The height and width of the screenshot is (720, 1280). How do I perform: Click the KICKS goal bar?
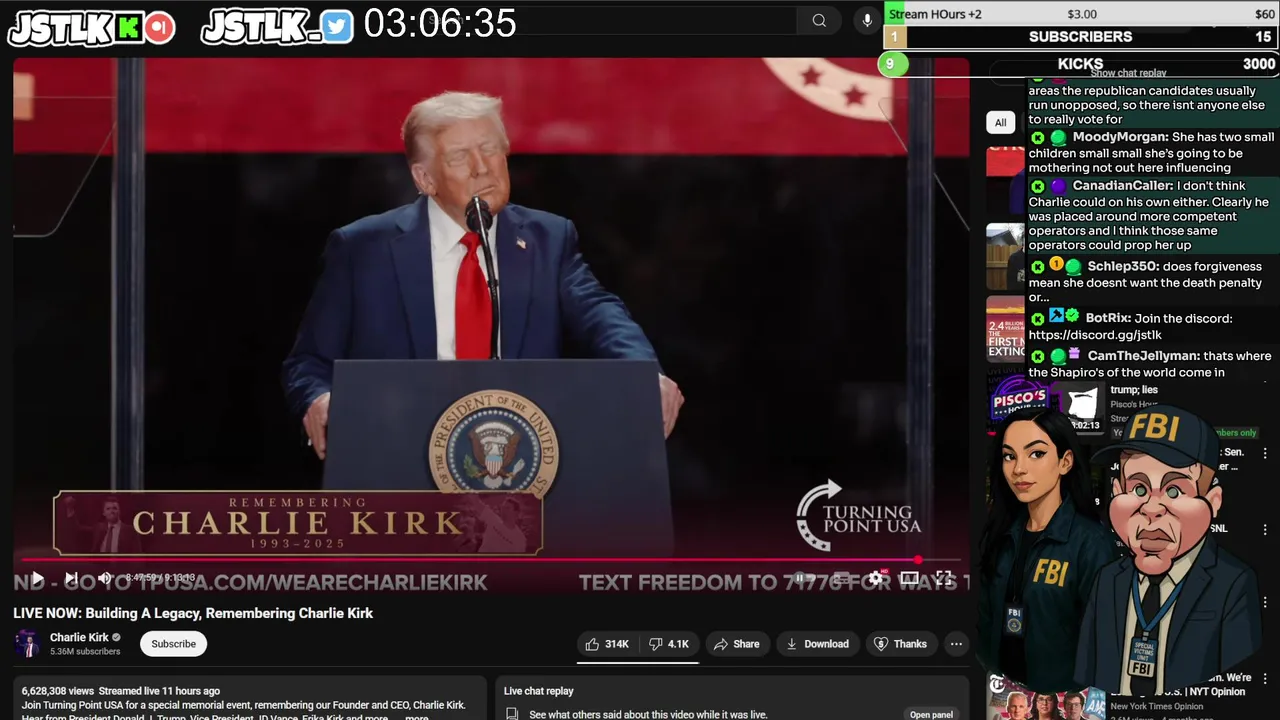coord(1080,64)
